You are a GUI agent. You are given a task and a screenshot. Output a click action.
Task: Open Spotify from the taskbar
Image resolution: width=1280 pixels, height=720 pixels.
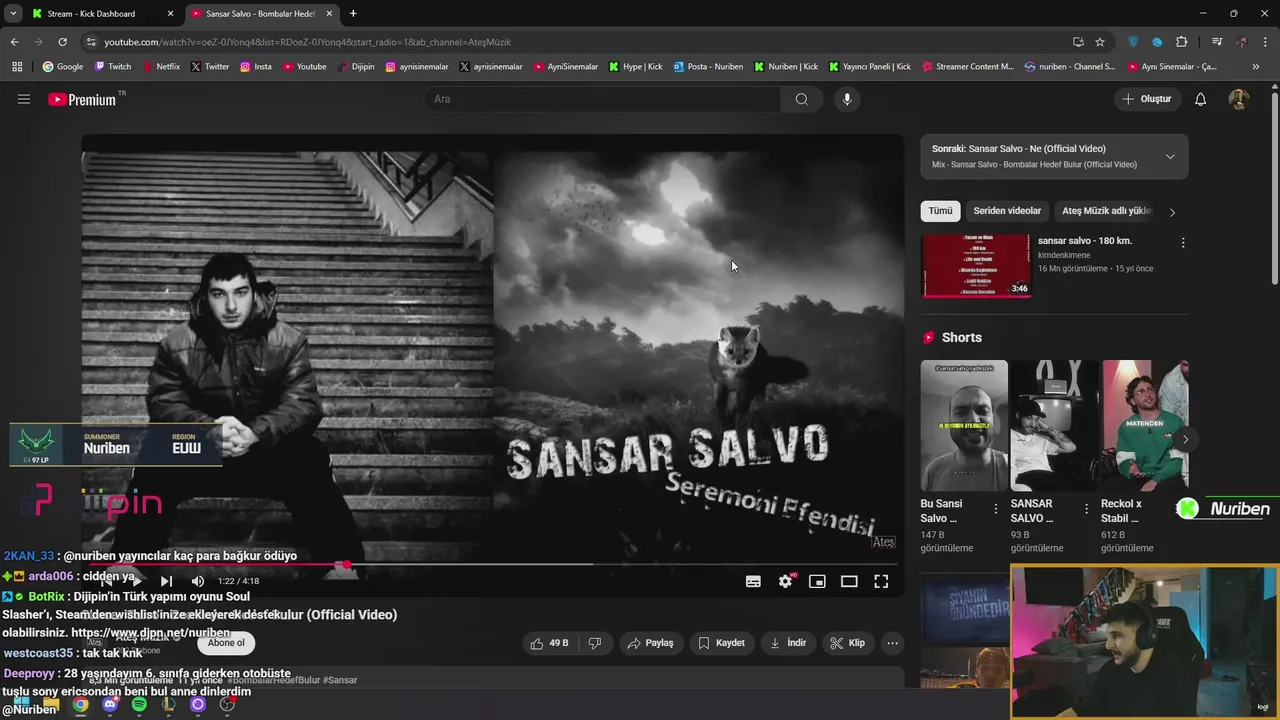139,704
